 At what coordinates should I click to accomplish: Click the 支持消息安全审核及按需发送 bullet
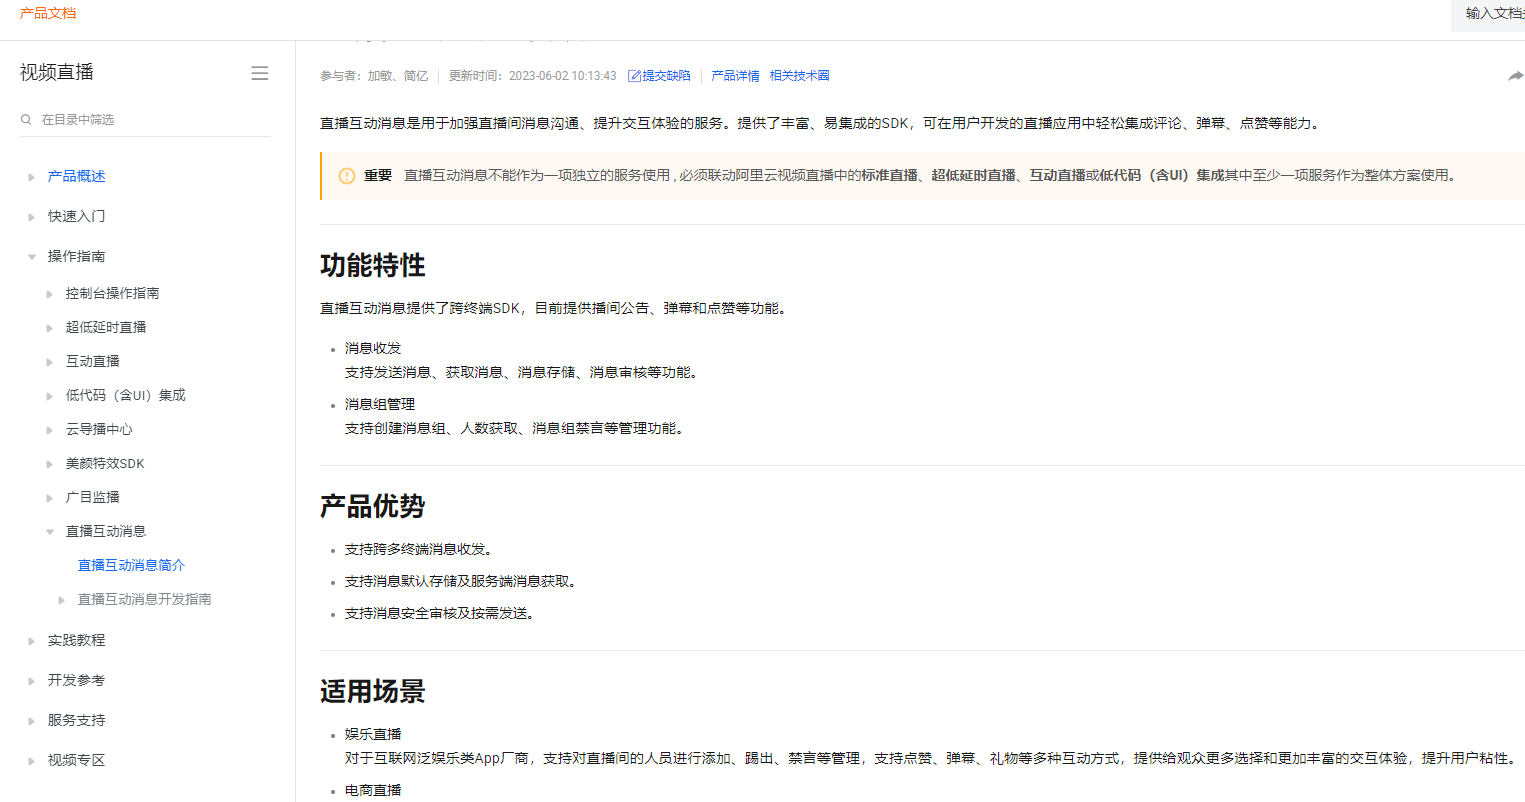pyautogui.click(x=440, y=613)
